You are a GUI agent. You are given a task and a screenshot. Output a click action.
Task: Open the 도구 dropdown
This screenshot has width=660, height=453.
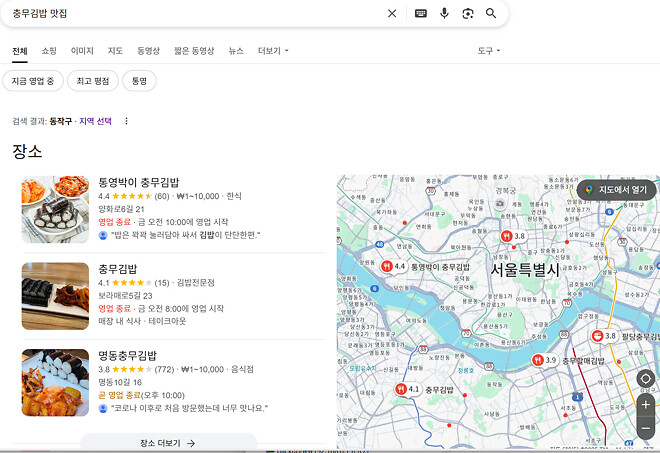pyautogui.click(x=489, y=51)
